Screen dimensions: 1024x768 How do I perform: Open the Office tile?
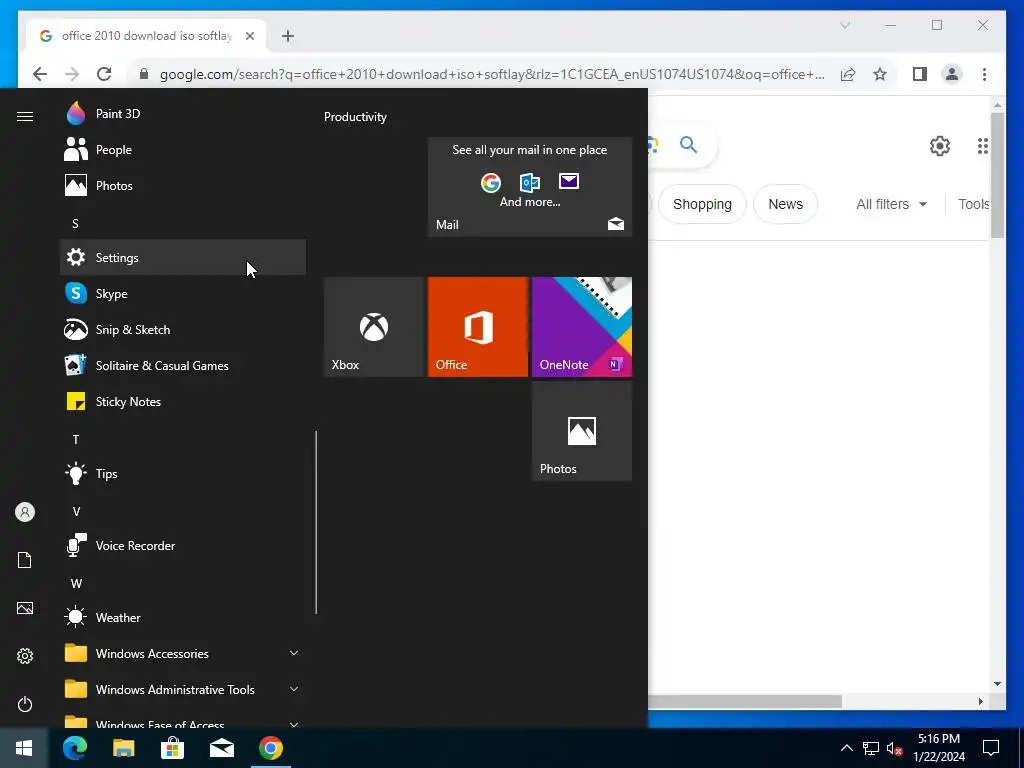(477, 327)
